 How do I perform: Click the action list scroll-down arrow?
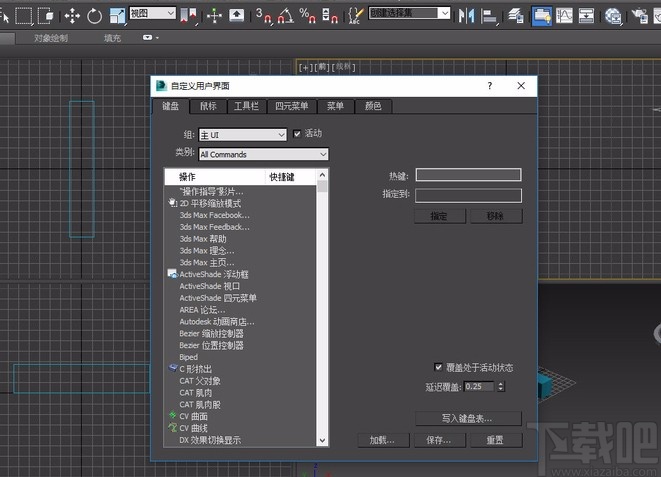tap(322, 440)
